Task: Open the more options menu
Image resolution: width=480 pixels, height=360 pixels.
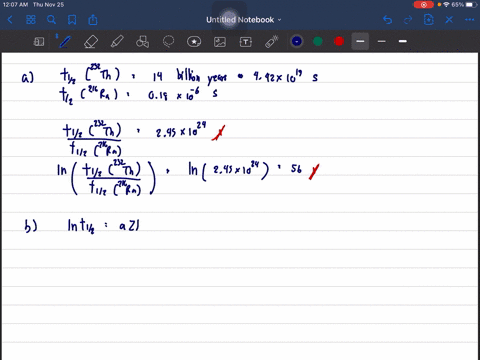Action: pyautogui.click(x=470, y=20)
